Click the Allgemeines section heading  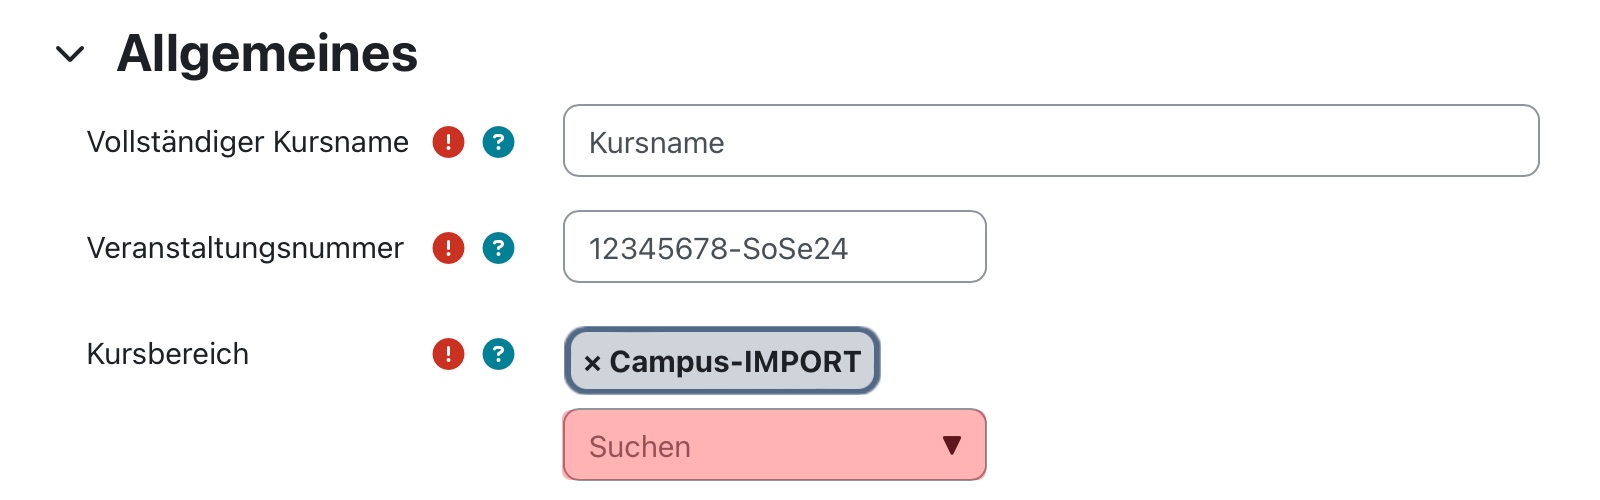point(267,53)
